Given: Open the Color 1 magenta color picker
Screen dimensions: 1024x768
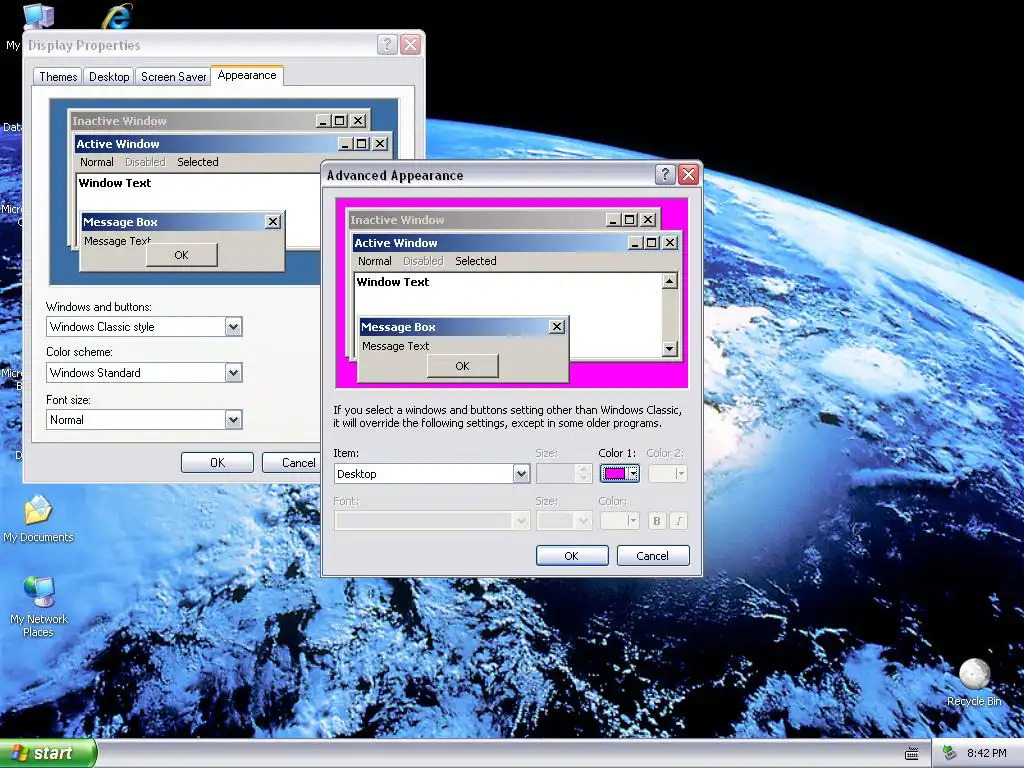Looking at the screenshot, I should 619,473.
